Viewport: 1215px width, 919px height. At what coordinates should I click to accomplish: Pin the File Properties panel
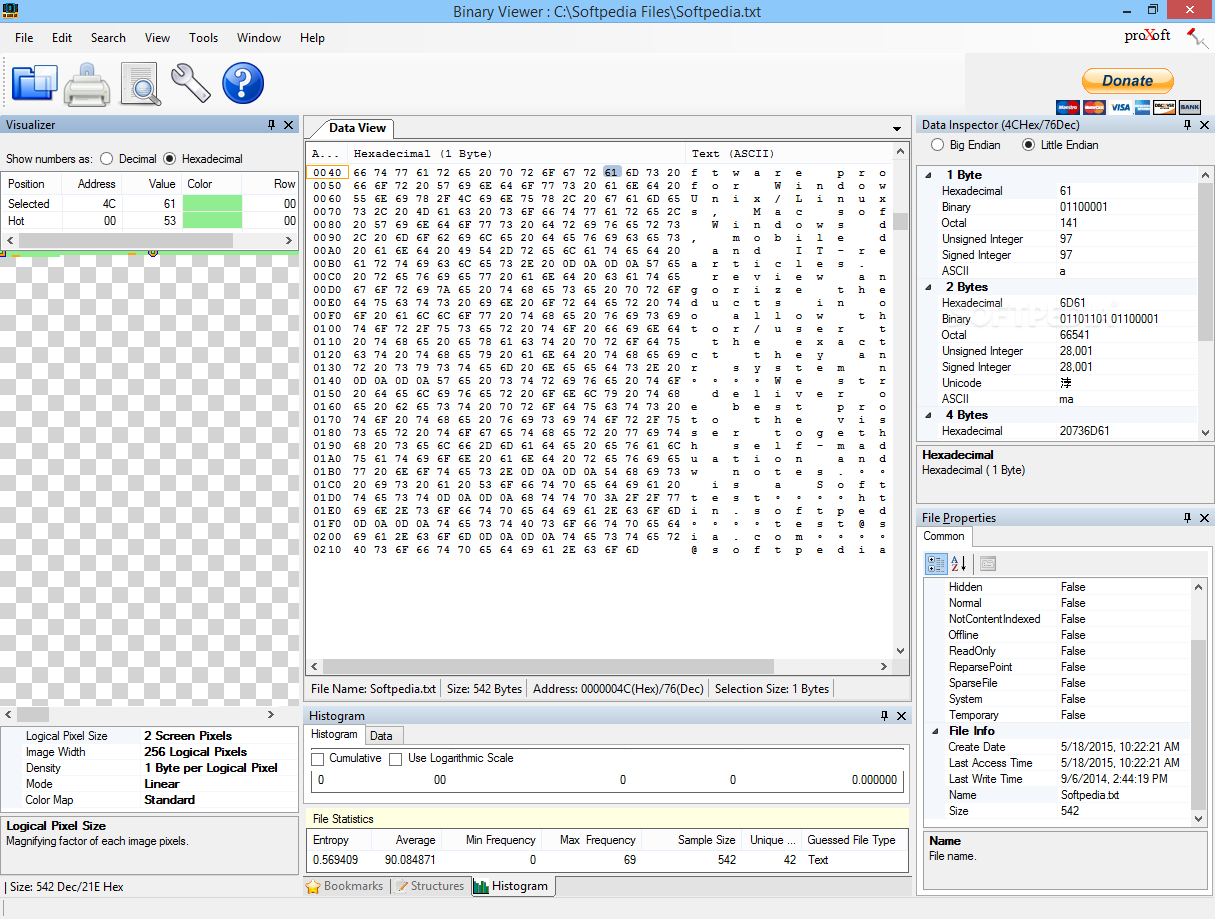(x=1188, y=518)
